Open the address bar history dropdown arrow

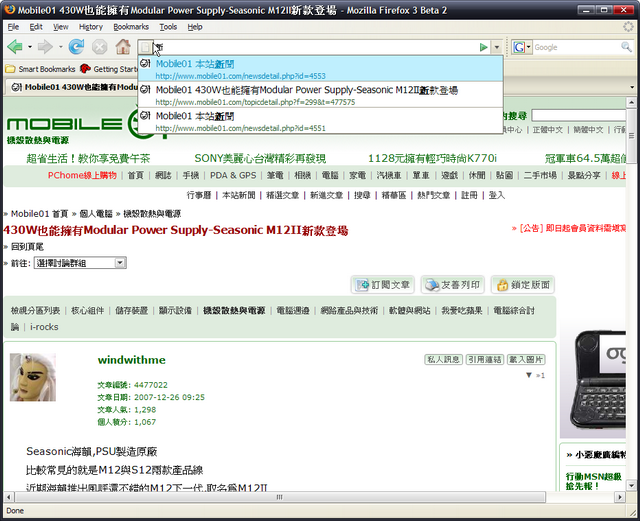497,47
